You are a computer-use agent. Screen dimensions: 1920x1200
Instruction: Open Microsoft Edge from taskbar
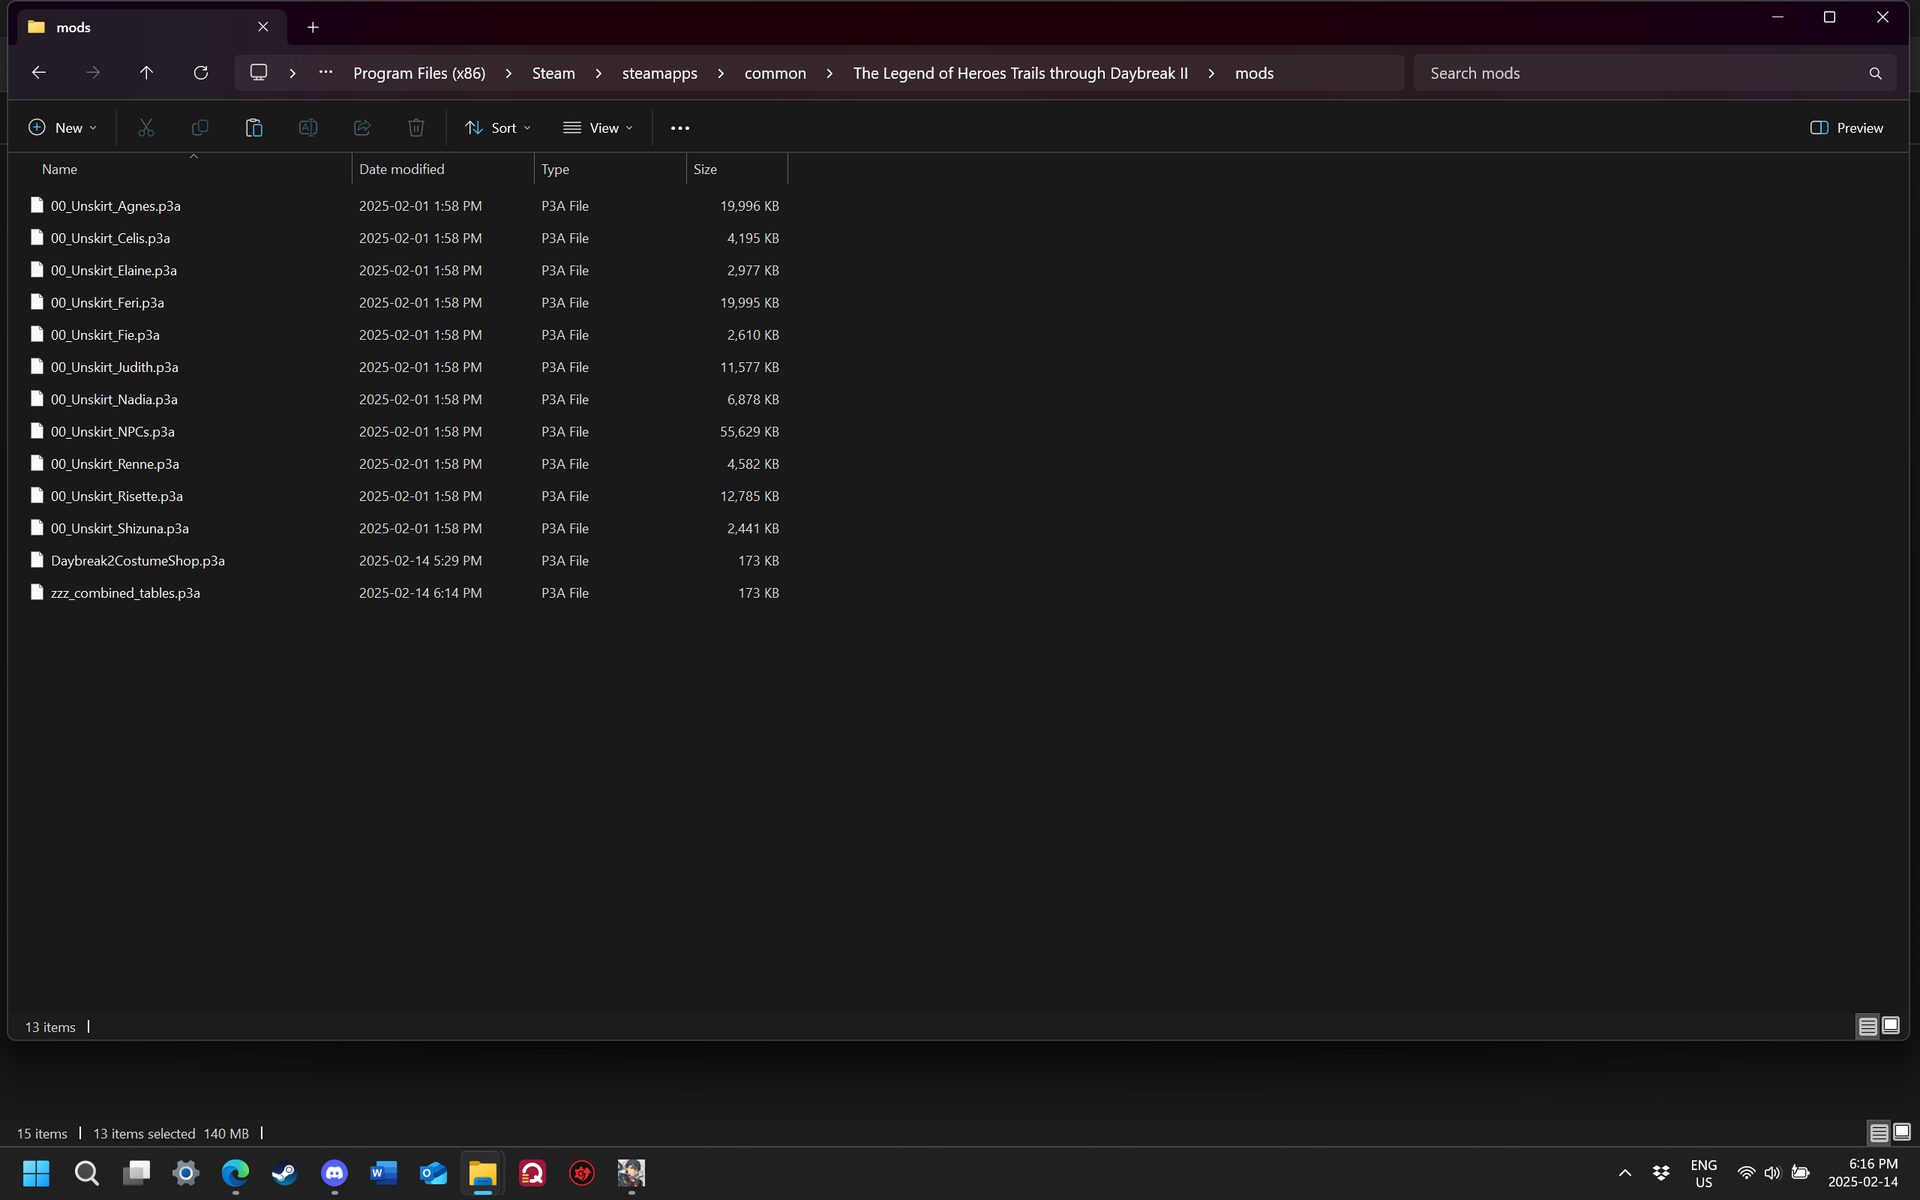235,1173
